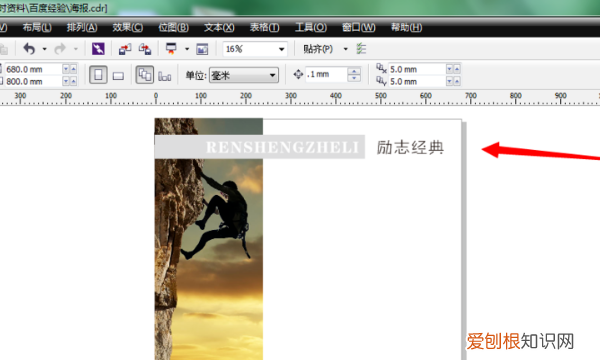The height and width of the screenshot is (360, 600).
Task: Open the 效果(C) menu
Action: coord(128,27)
